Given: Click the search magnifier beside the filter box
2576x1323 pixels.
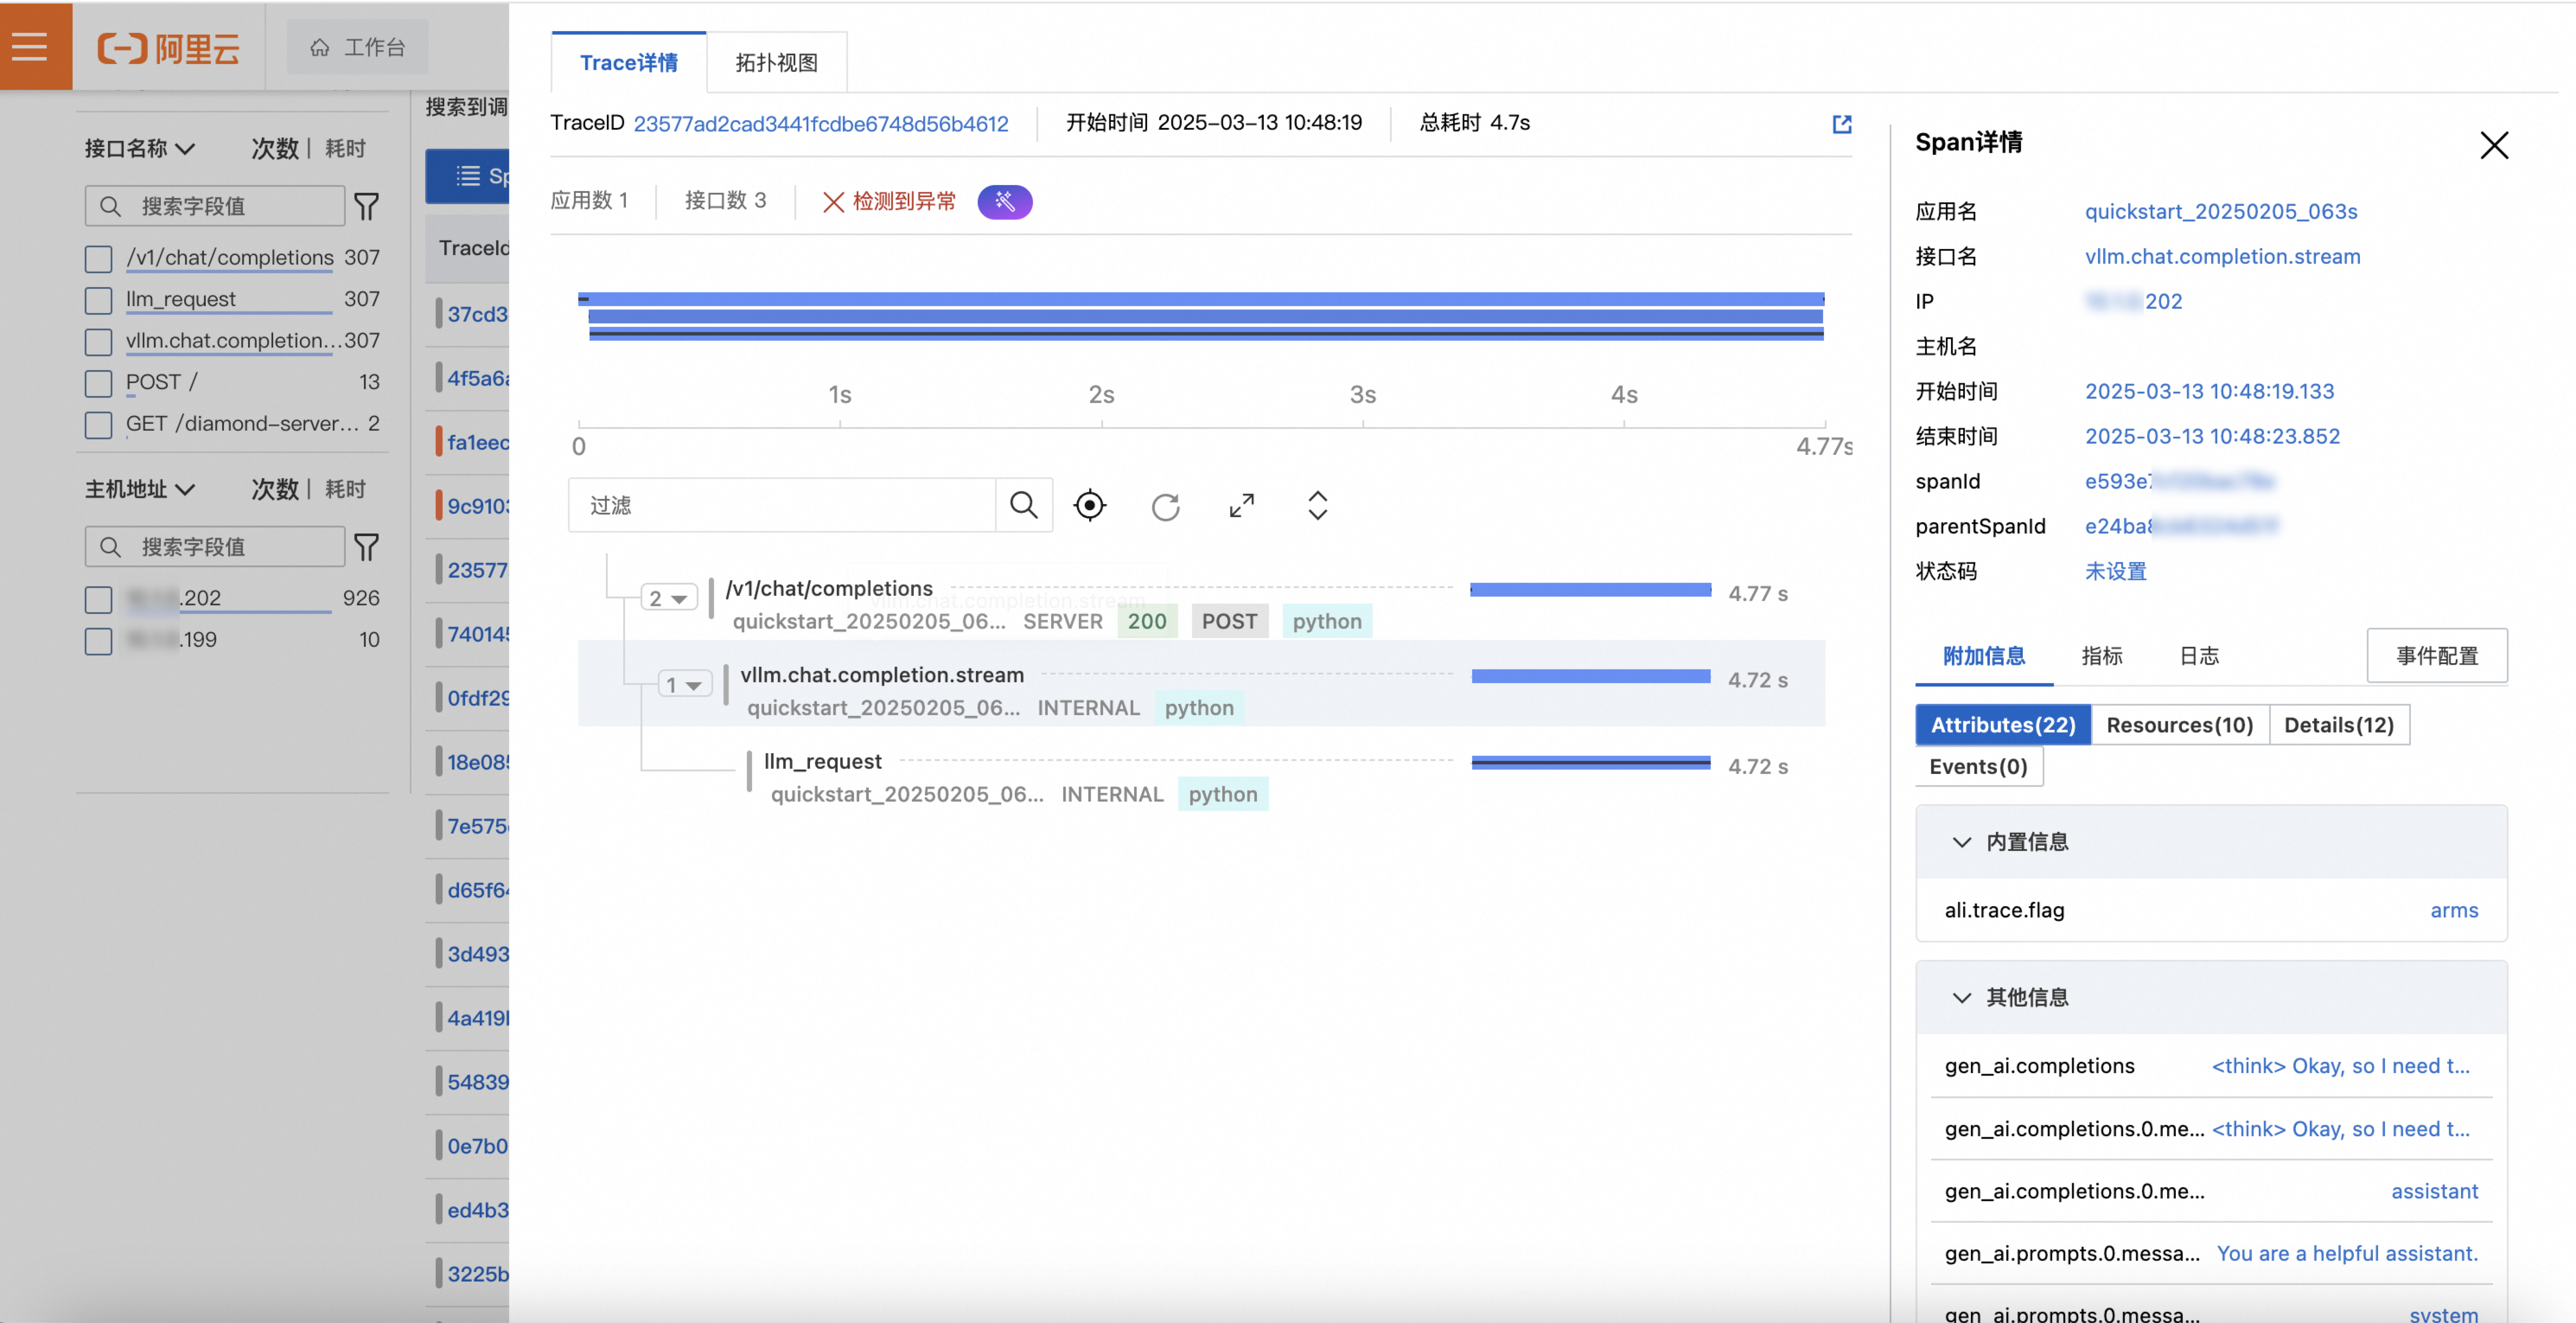Looking at the screenshot, I should point(1023,505).
